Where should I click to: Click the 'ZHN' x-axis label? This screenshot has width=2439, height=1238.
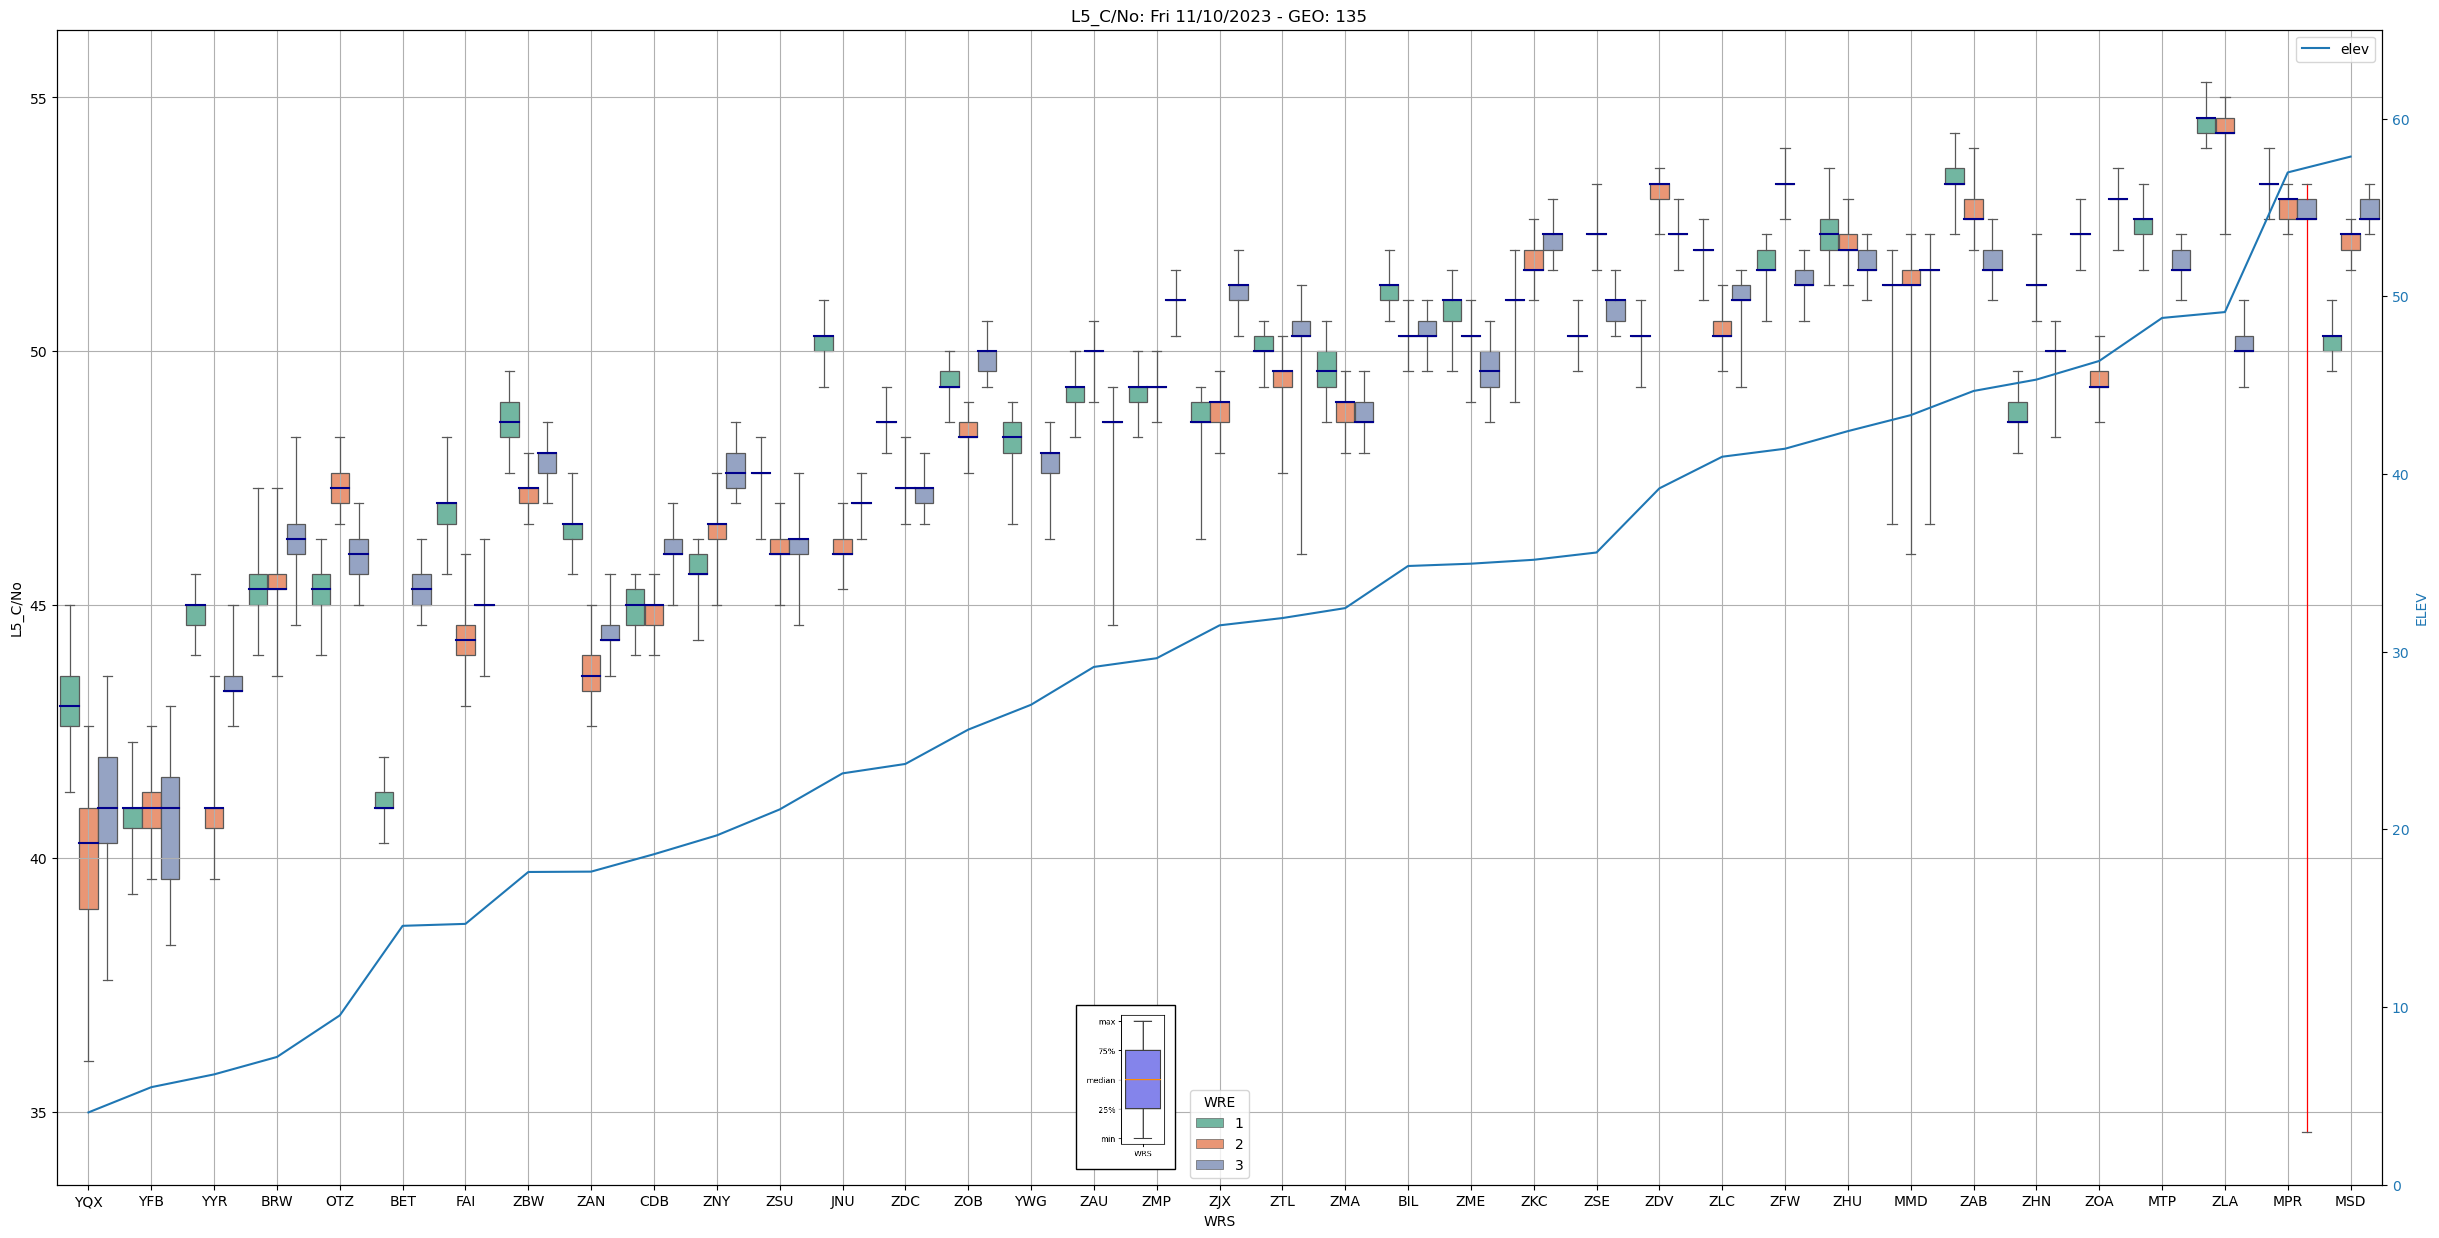(x=2036, y=1201)
